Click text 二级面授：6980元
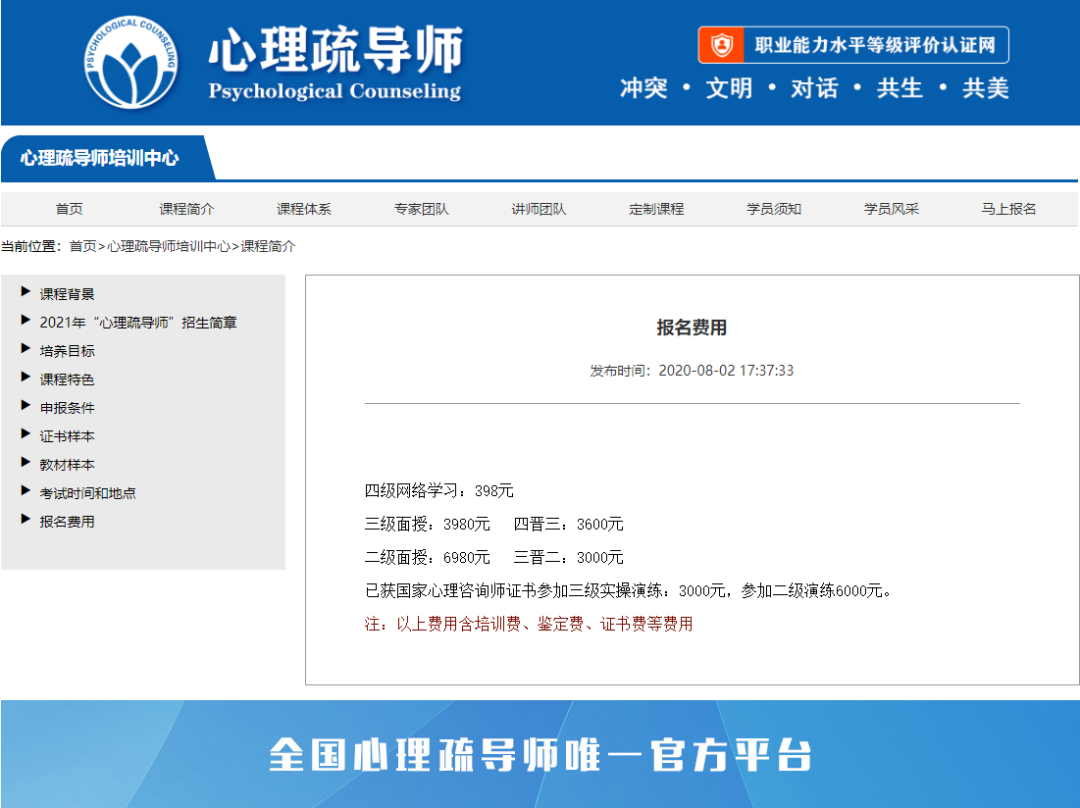Viewport: 1080px width, 808px height. (427, 557)
